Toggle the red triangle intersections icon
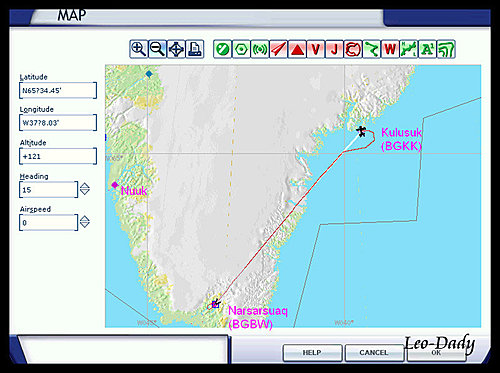 (297, 49)
